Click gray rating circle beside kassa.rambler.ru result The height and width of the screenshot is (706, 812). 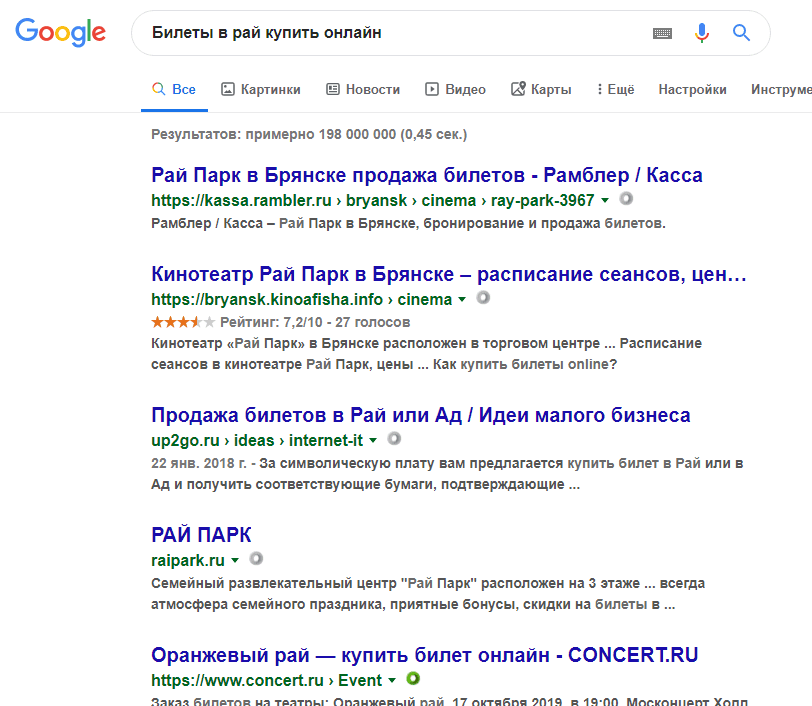[627, 199]
